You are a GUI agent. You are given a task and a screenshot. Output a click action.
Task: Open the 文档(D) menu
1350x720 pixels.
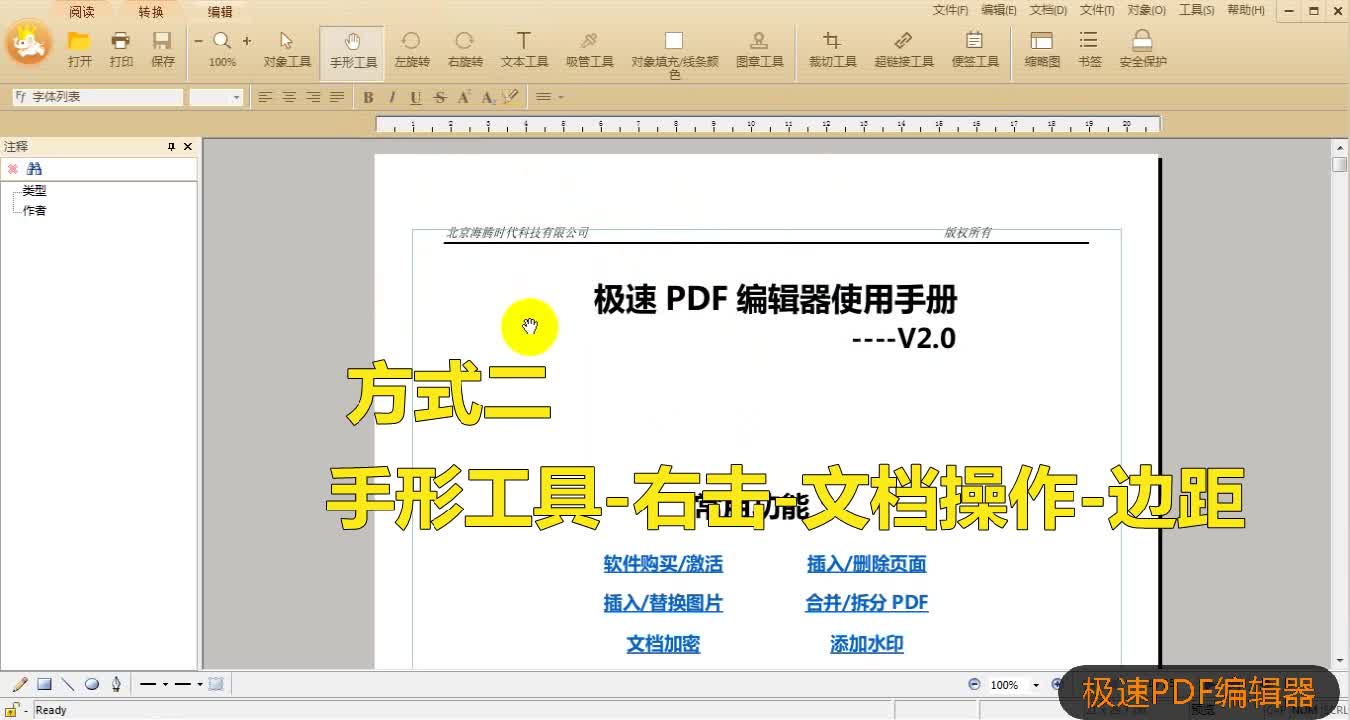pos(1048,10)
